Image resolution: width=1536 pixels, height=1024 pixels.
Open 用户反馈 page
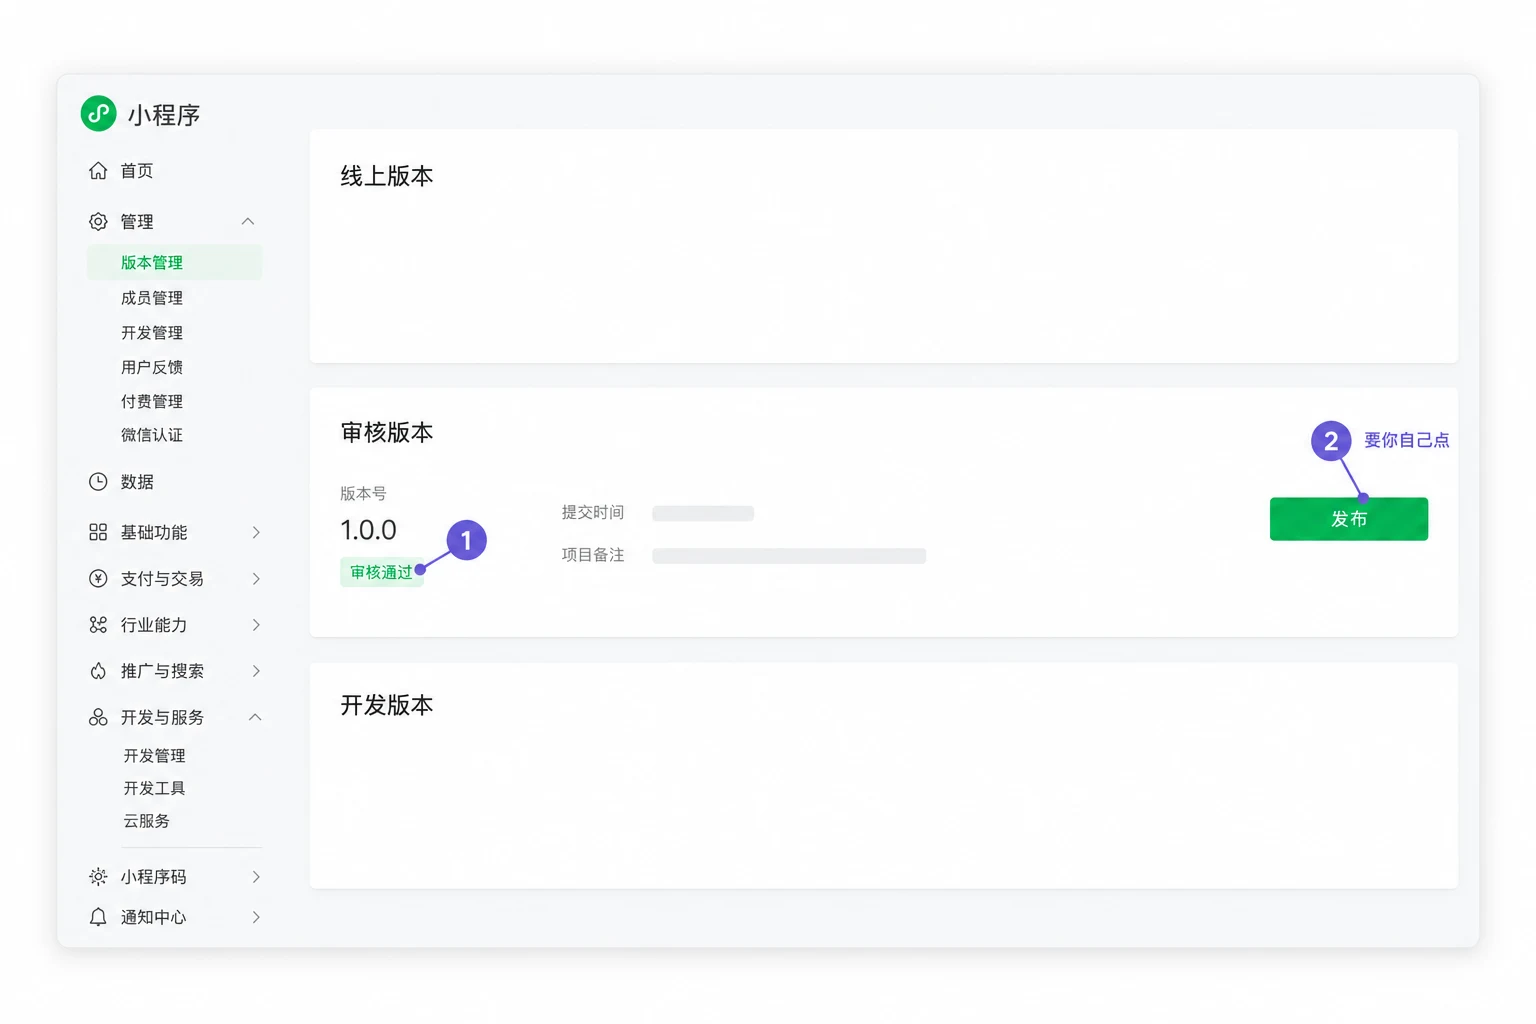[x=152, y=367]
